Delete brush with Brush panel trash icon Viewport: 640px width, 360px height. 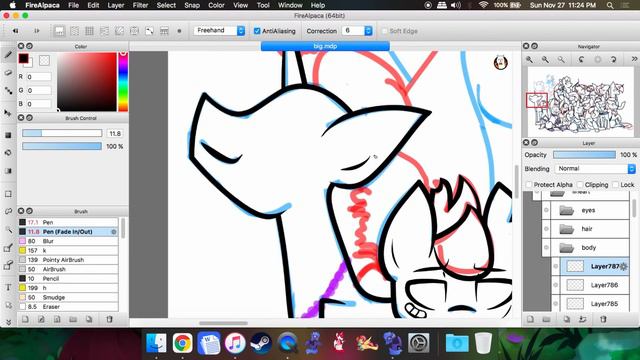(109, 319)
